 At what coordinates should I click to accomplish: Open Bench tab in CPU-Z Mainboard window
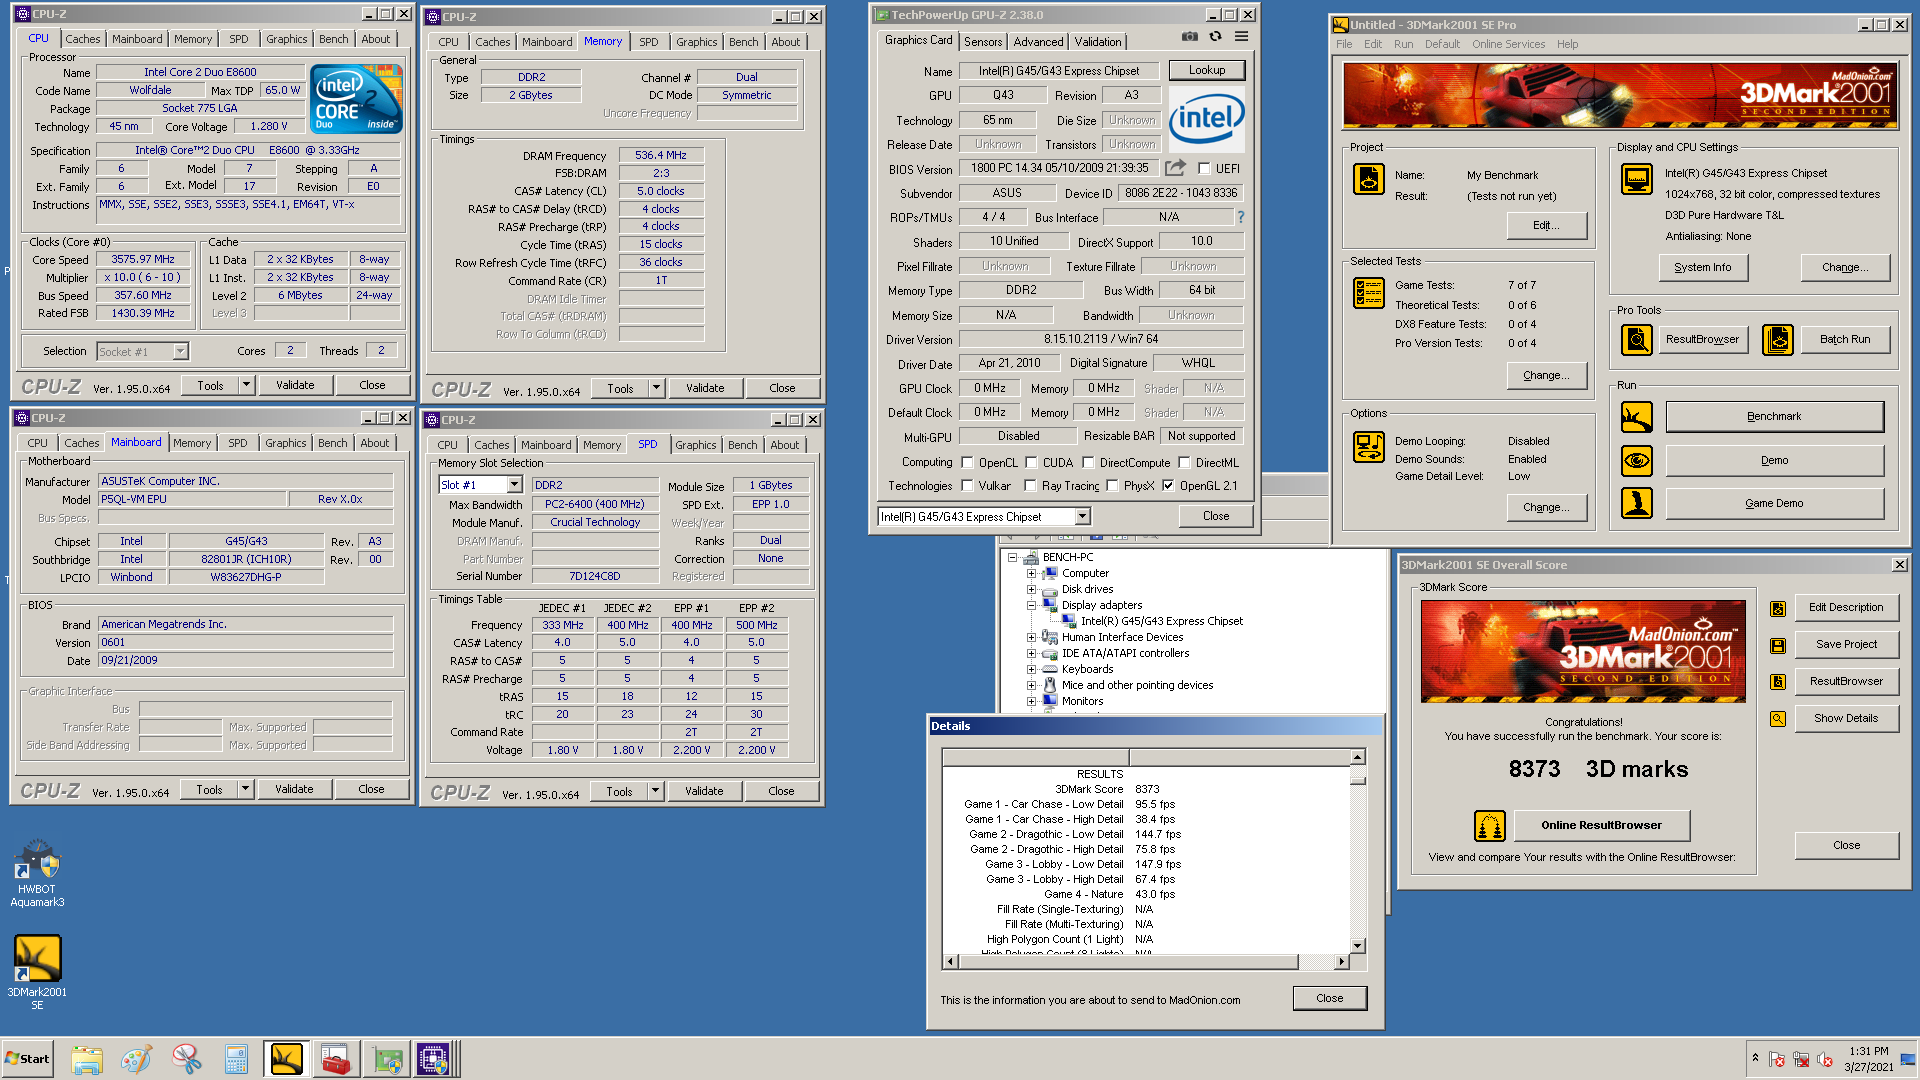coord(333,443)
